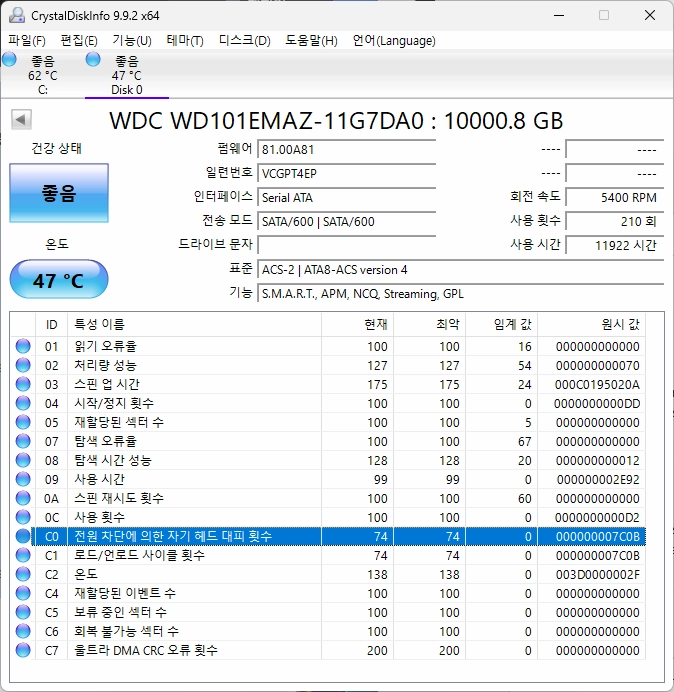Click status orb of row 08 탐색 시간 성능

pyautogui.click(x=23, y=460)
